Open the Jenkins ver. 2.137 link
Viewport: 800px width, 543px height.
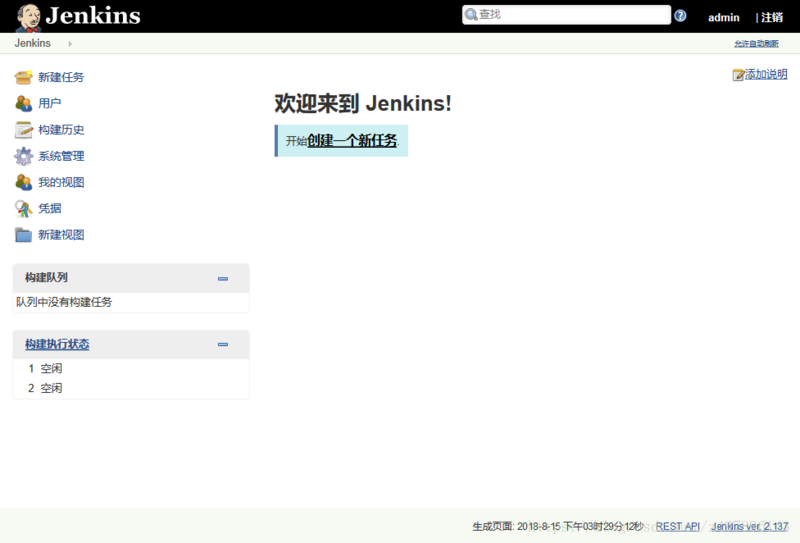coord(749,526)
